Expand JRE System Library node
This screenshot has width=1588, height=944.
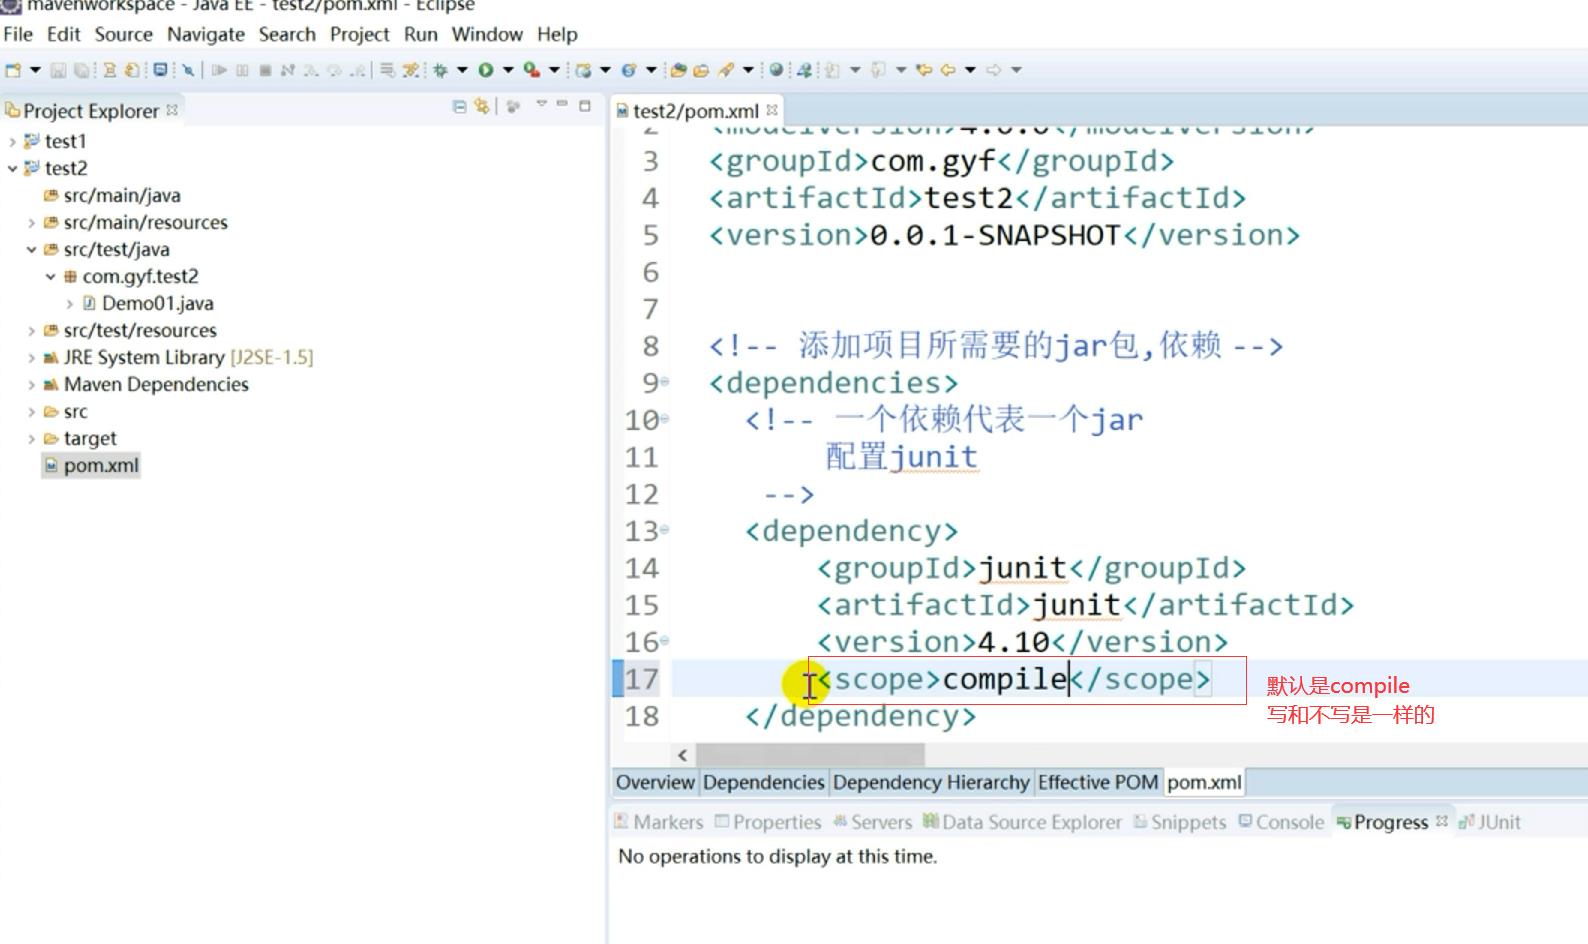click(31, 357)
